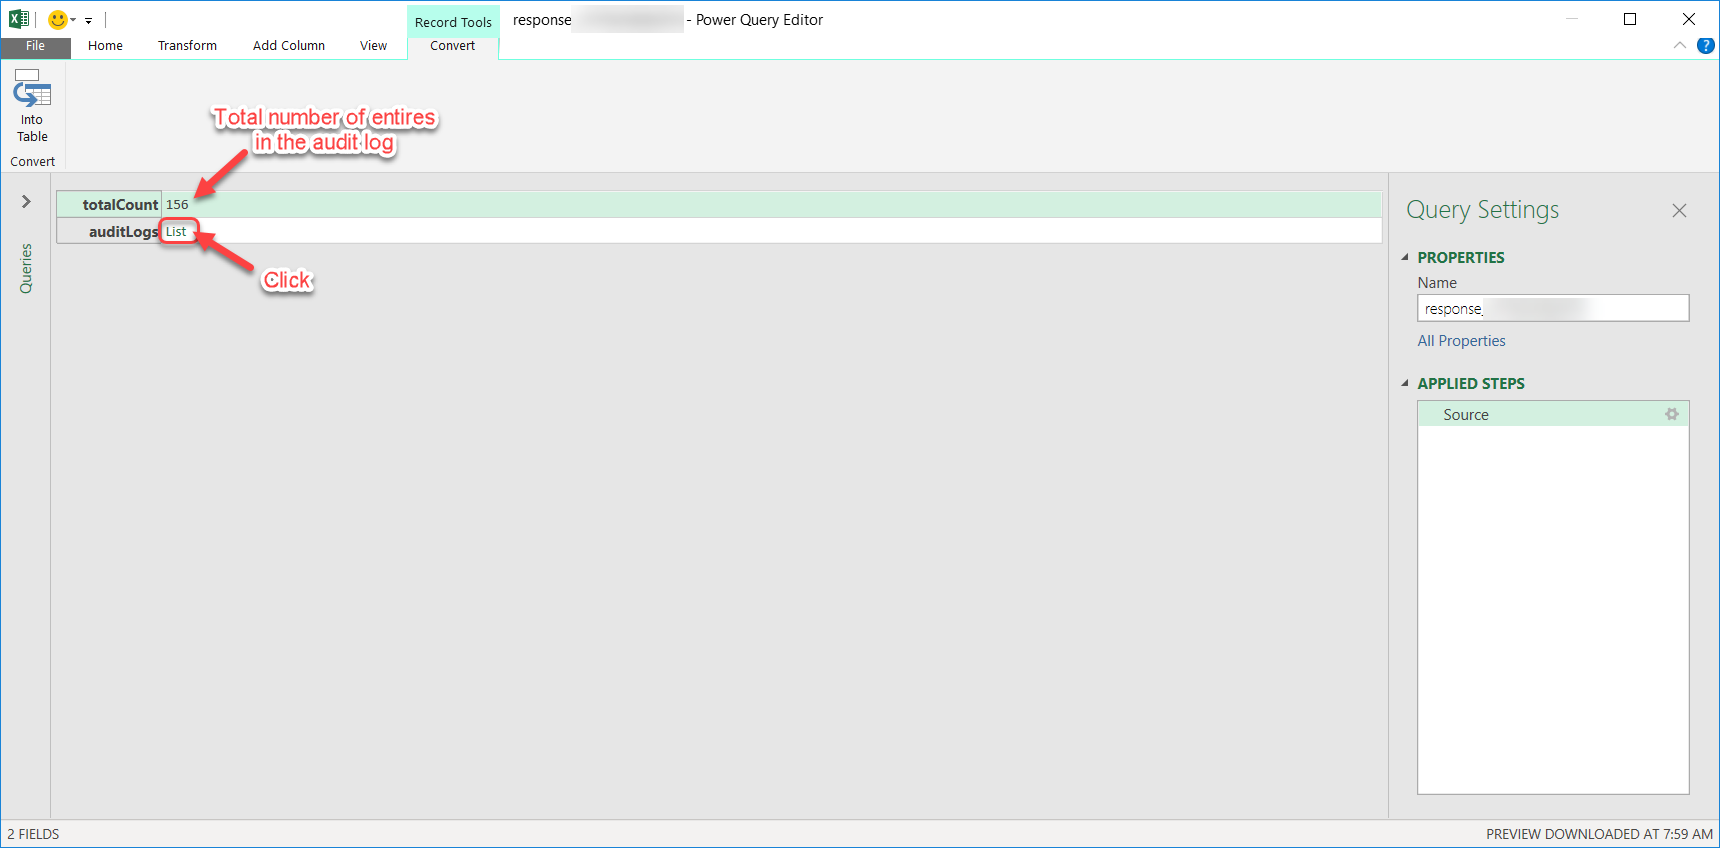Switch to the View ribbon tab
Screen dimensions: 1720x848
pos(373,46)
